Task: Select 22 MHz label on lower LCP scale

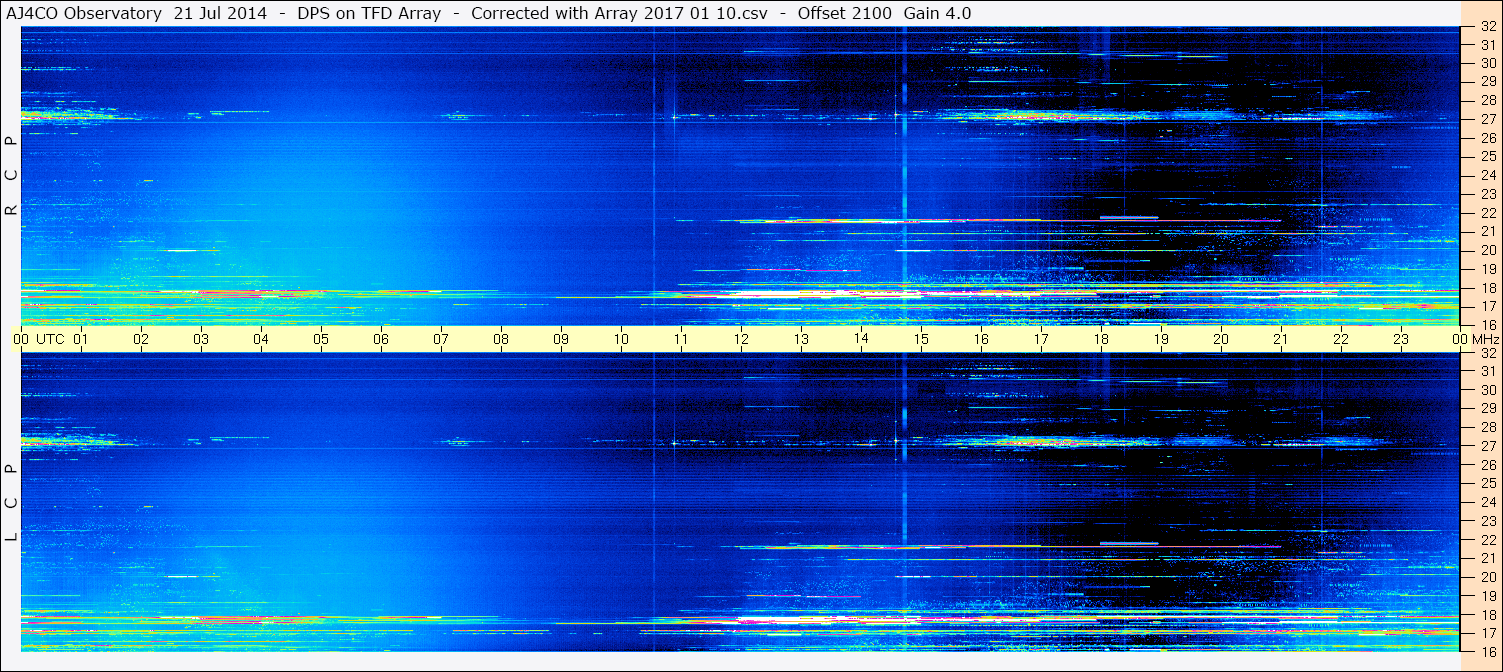Action: (1488, 540)
